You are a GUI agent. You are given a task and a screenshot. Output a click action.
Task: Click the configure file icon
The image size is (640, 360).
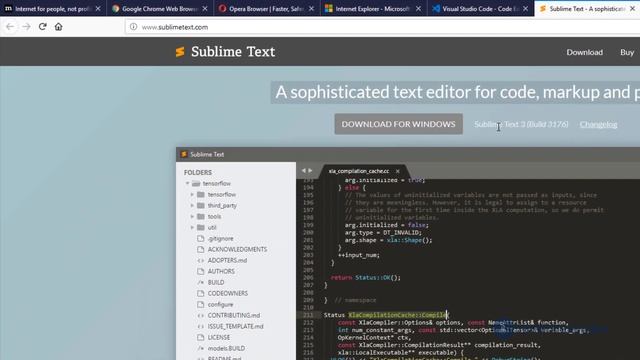(201, 304)
